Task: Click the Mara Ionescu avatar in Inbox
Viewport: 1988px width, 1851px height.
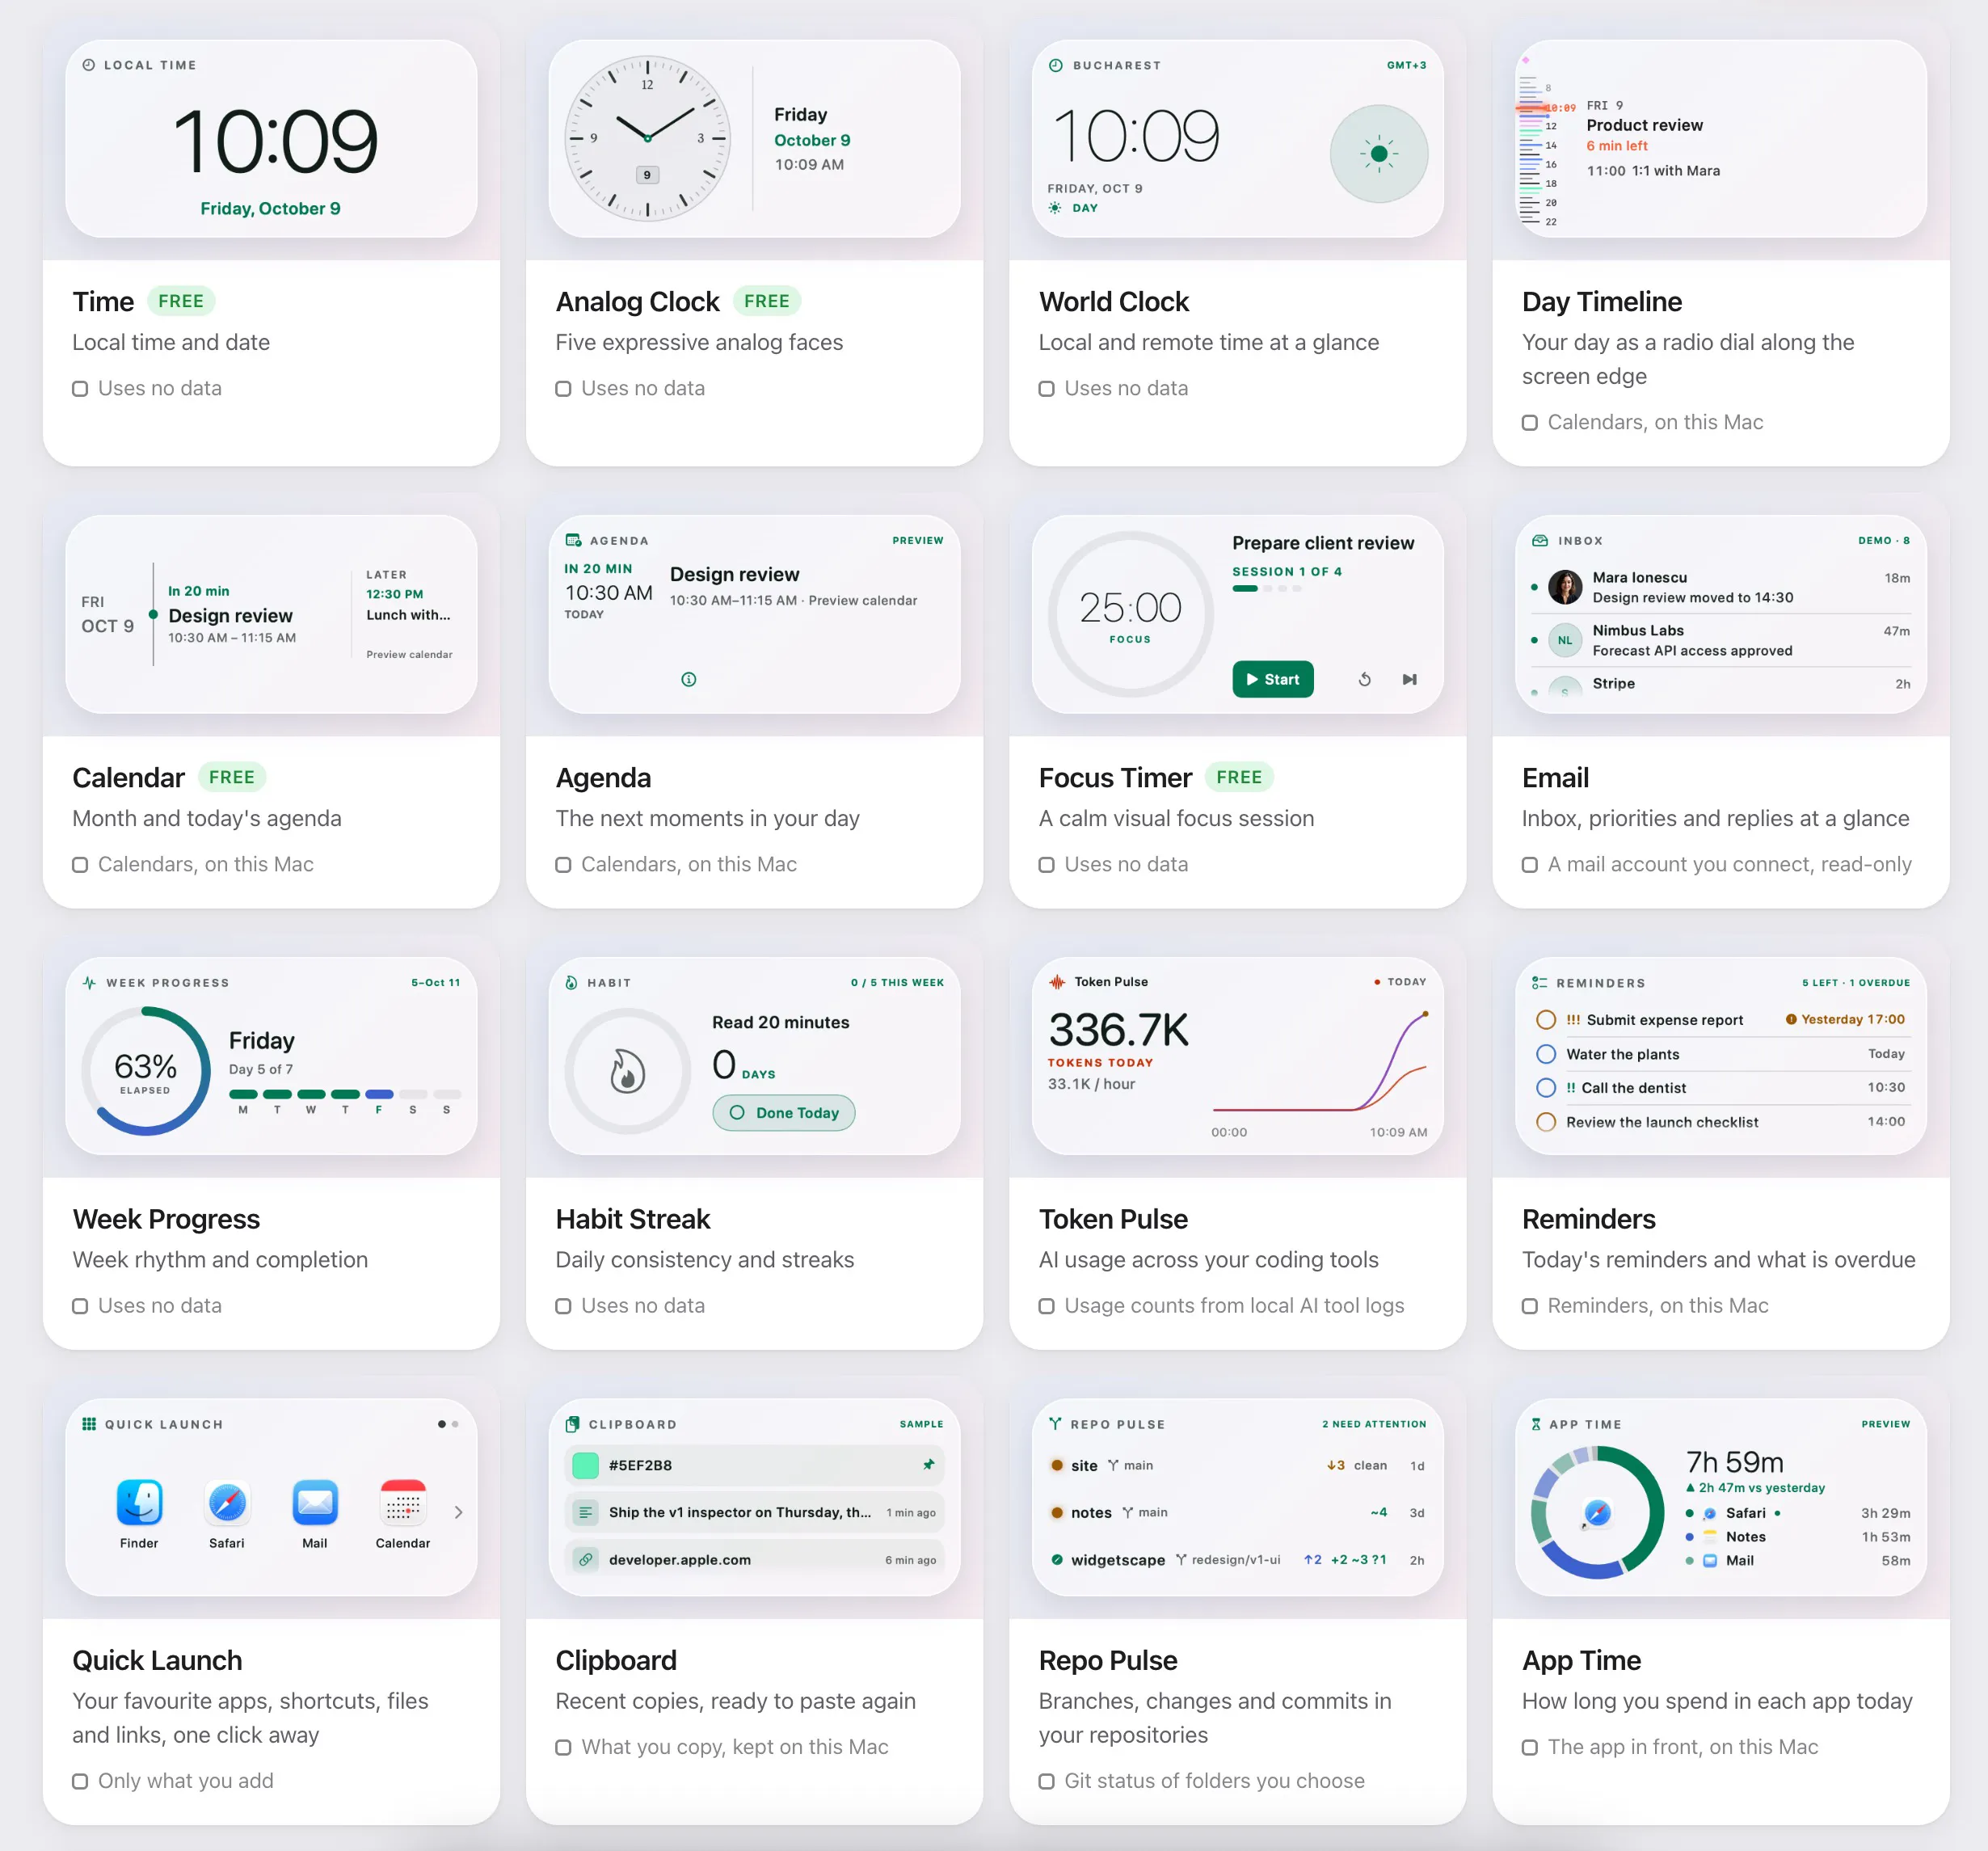Action: pyautogui.click(x=1565, y=587)
